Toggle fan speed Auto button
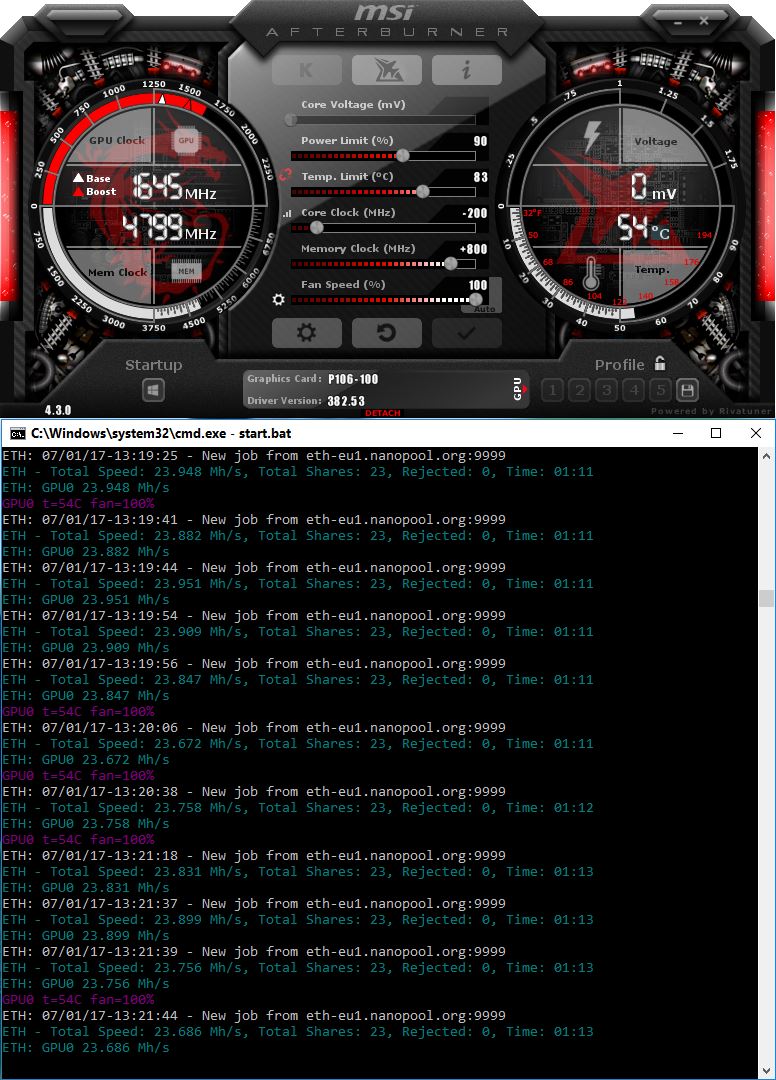 click(x=484, y=309)
